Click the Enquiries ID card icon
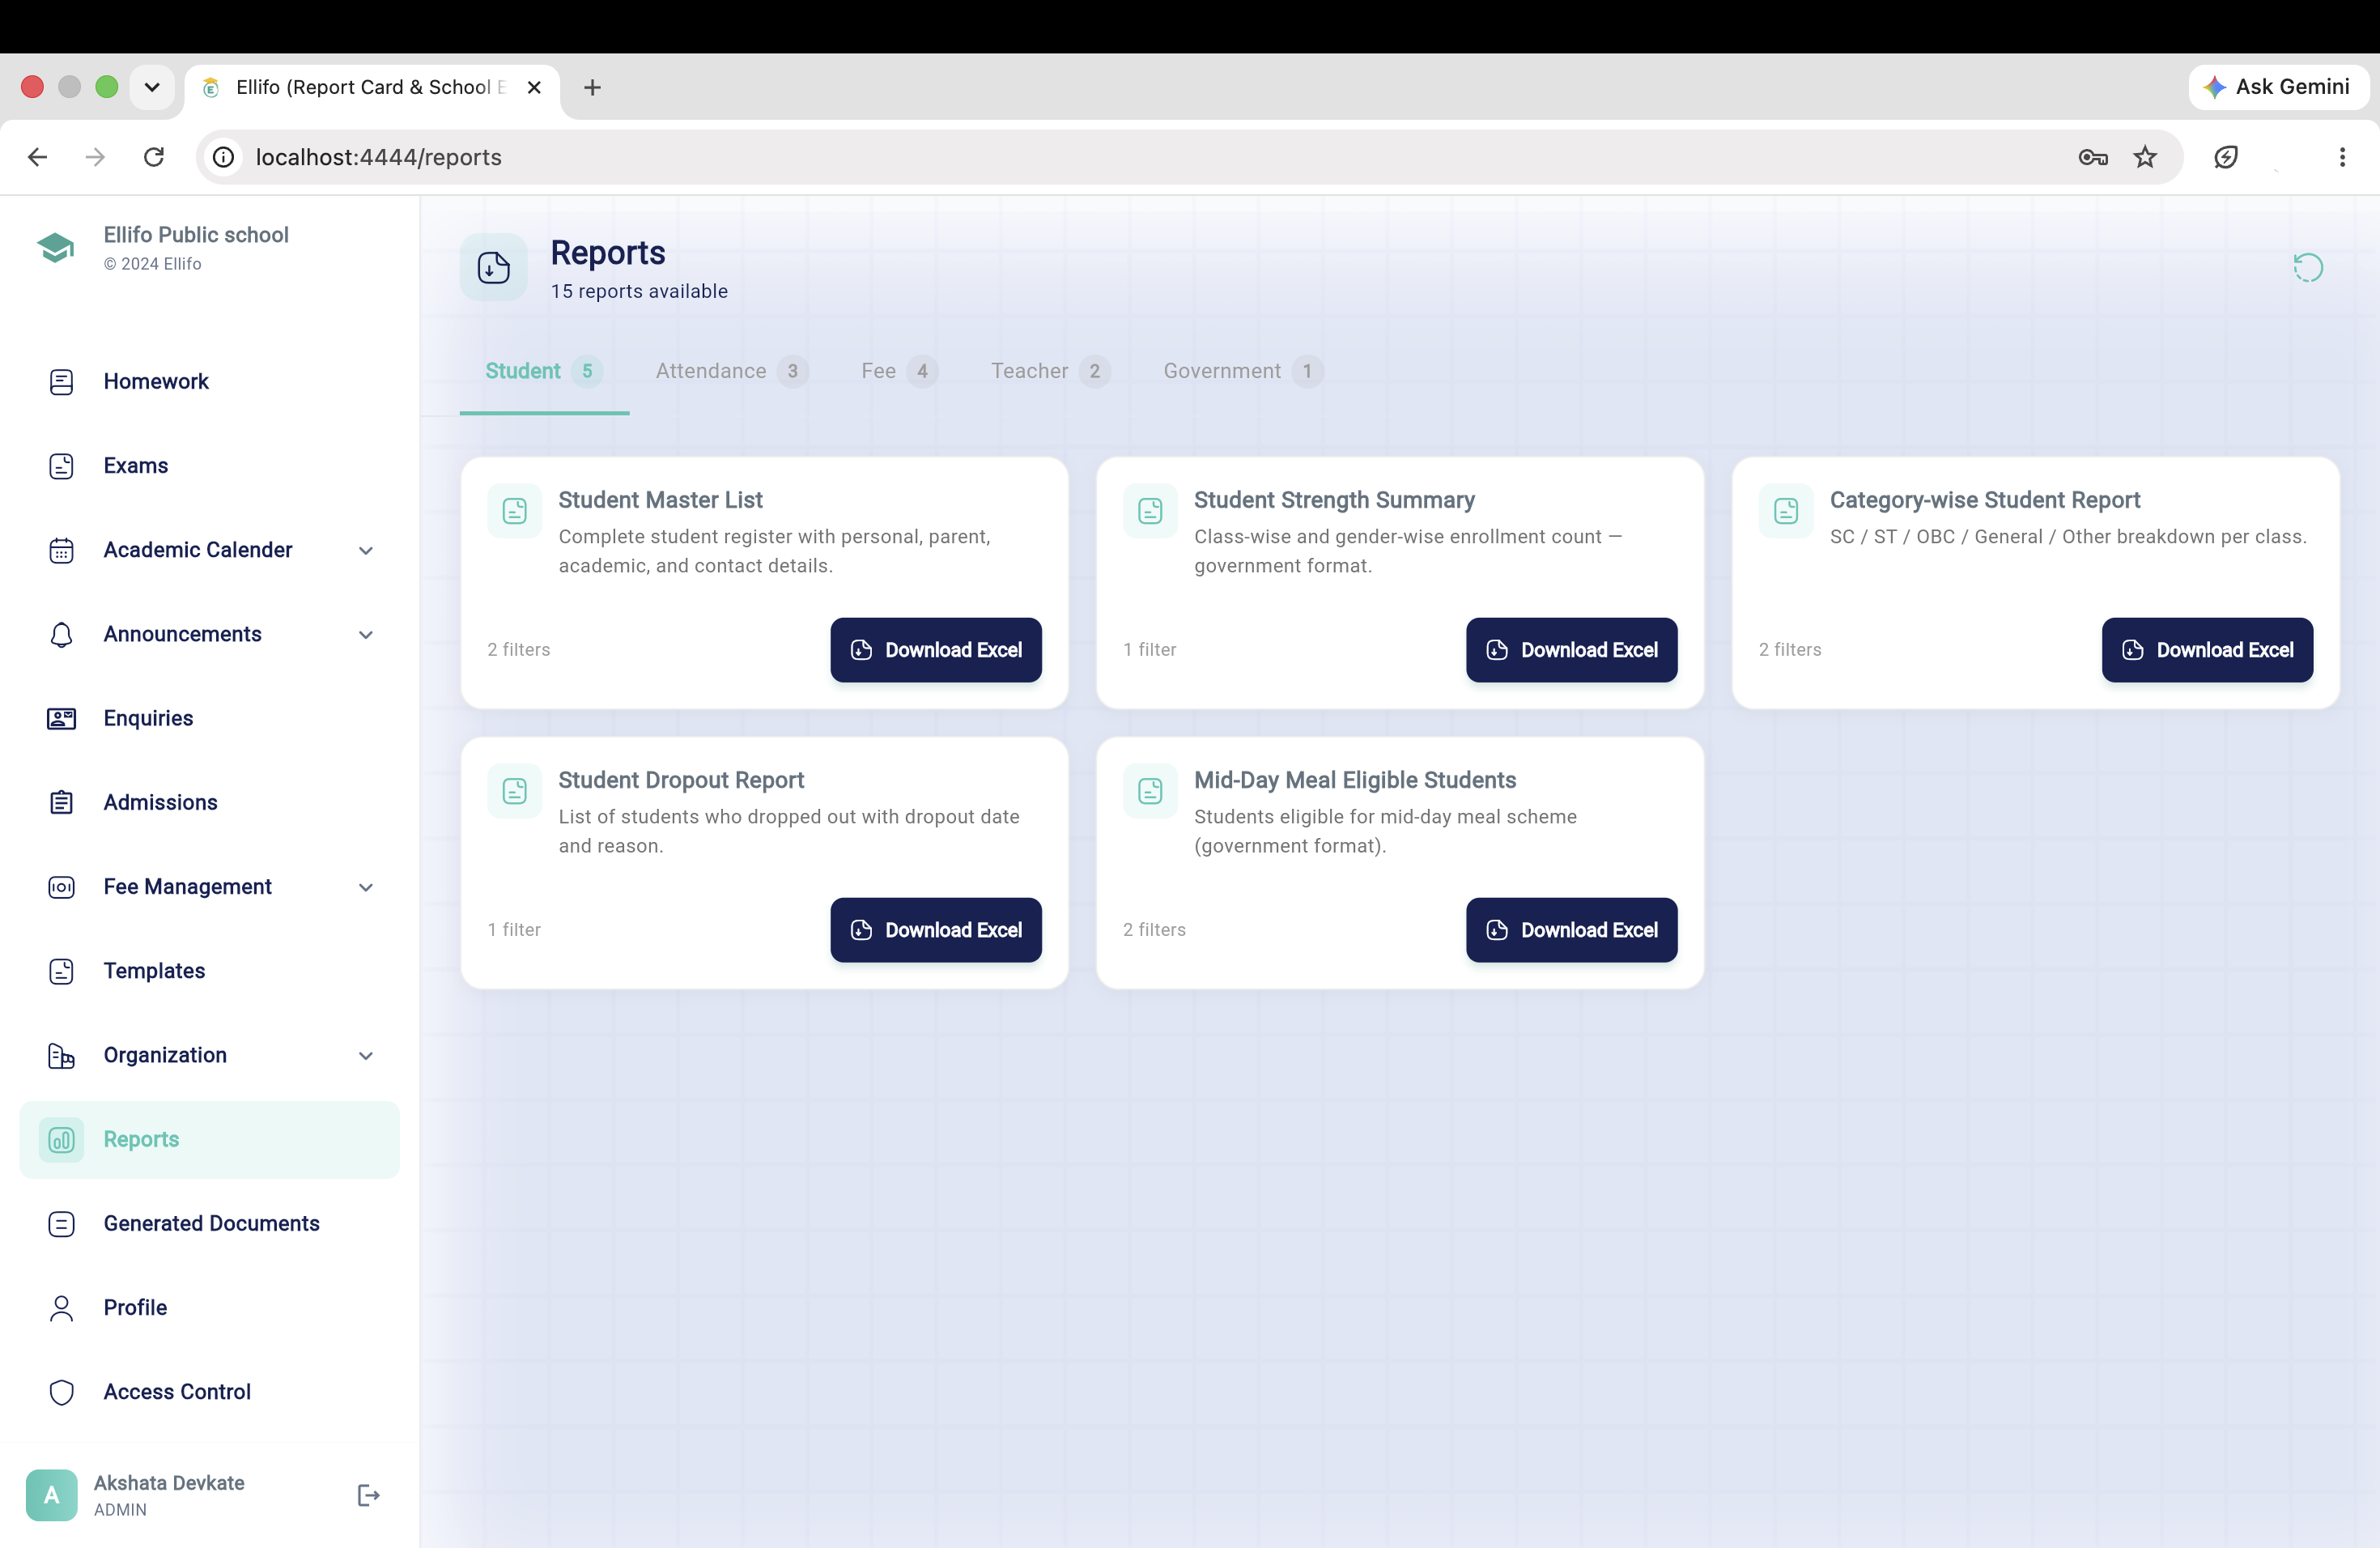 point(61,718)
